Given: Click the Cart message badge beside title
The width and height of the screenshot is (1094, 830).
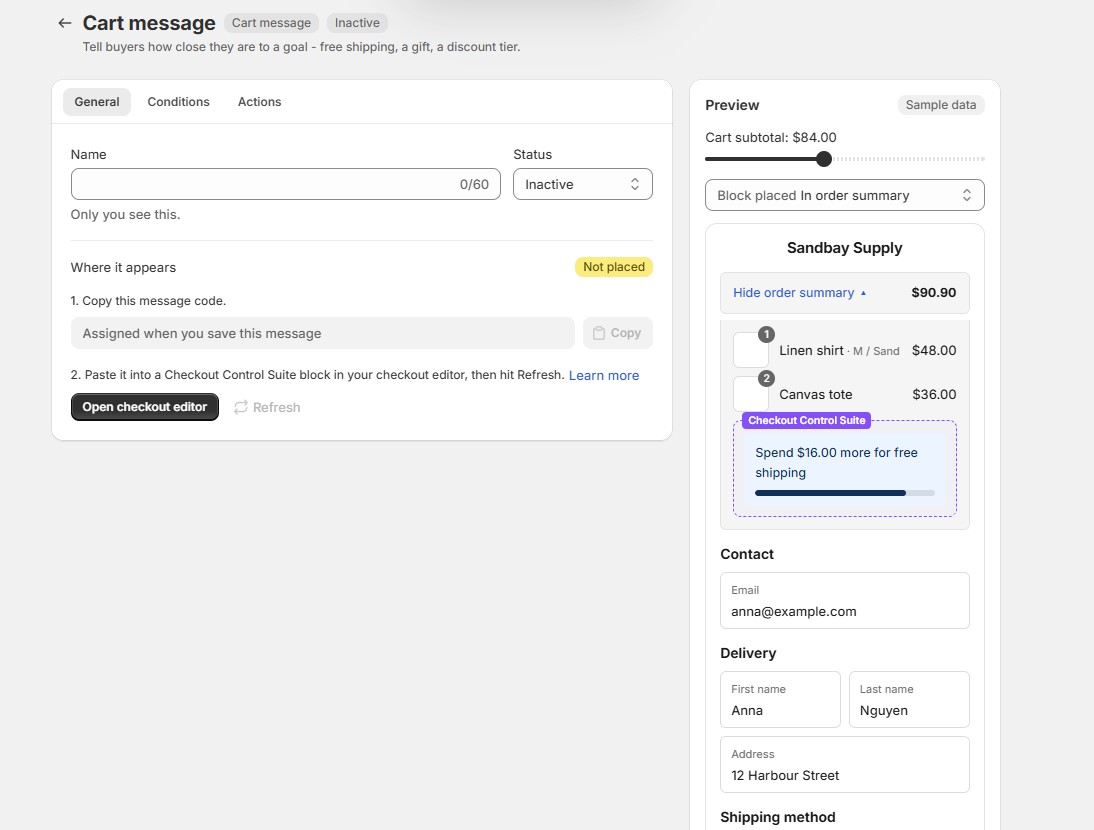Looking at the screenshot, I should pyautogui.click(x=271, y=23).
